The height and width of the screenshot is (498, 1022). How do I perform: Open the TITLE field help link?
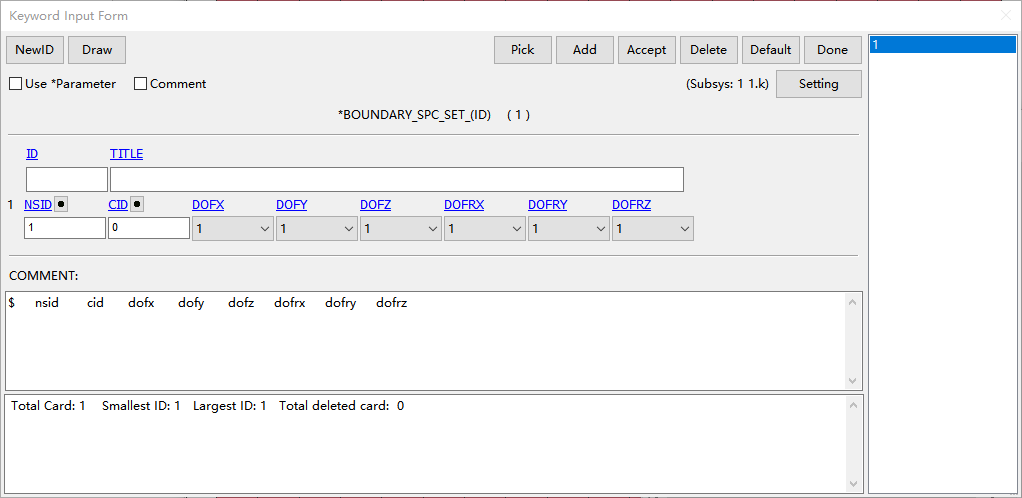[126, 154]
